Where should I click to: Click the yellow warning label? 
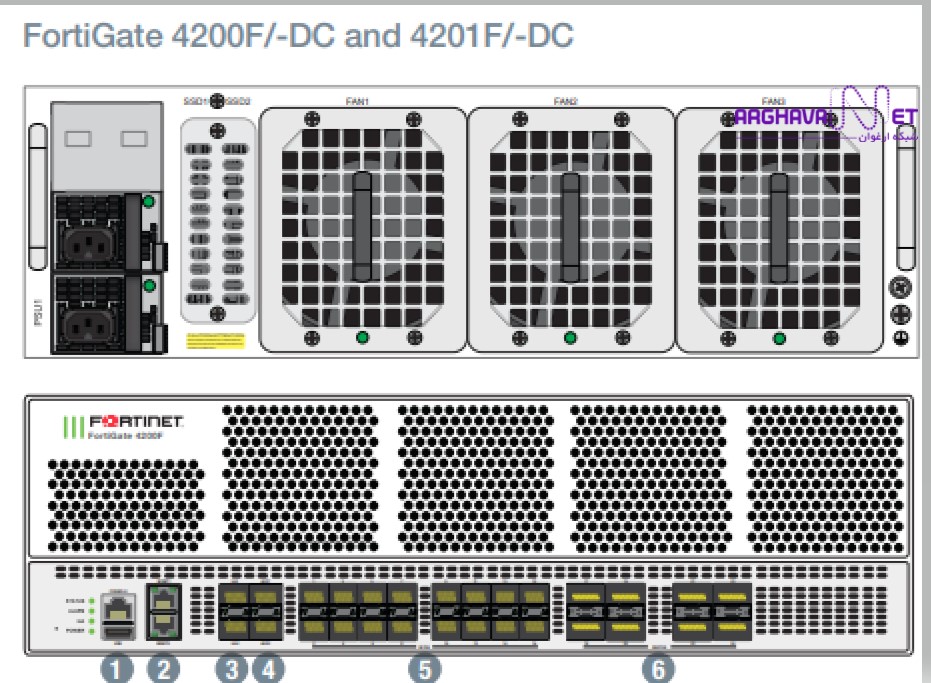click(216, 341)
